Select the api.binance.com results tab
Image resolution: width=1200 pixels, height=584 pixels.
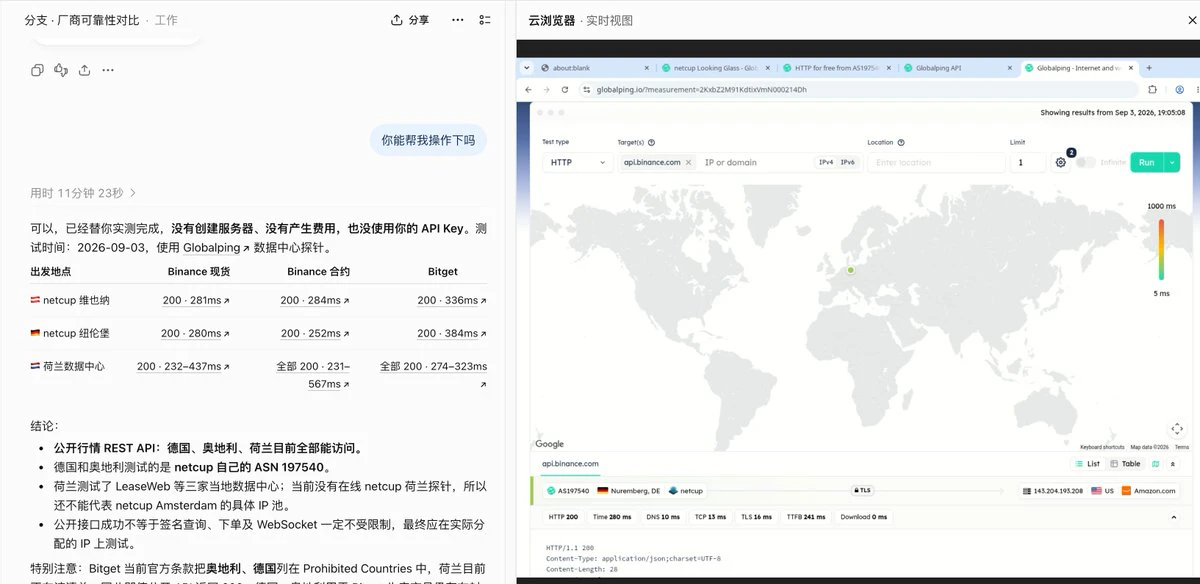(570, 464)
